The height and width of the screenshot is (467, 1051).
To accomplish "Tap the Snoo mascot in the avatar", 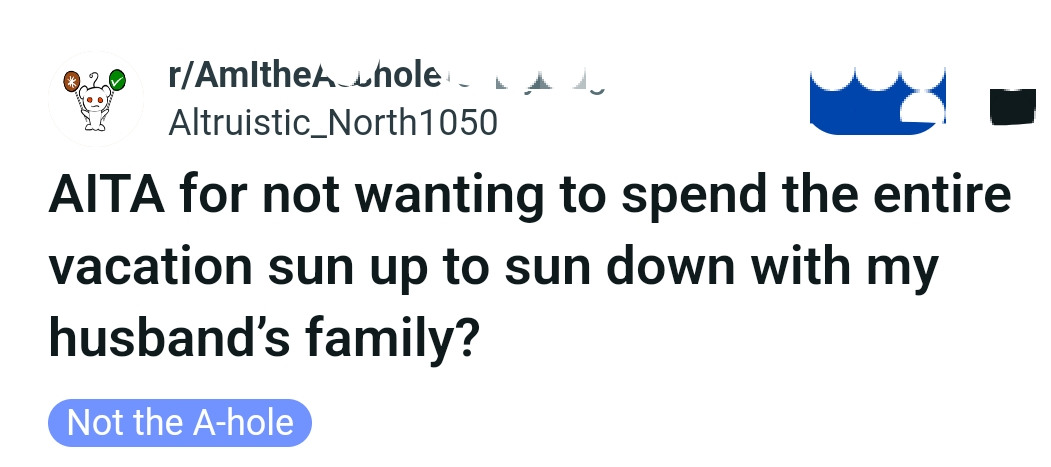I will pos(95,107).
